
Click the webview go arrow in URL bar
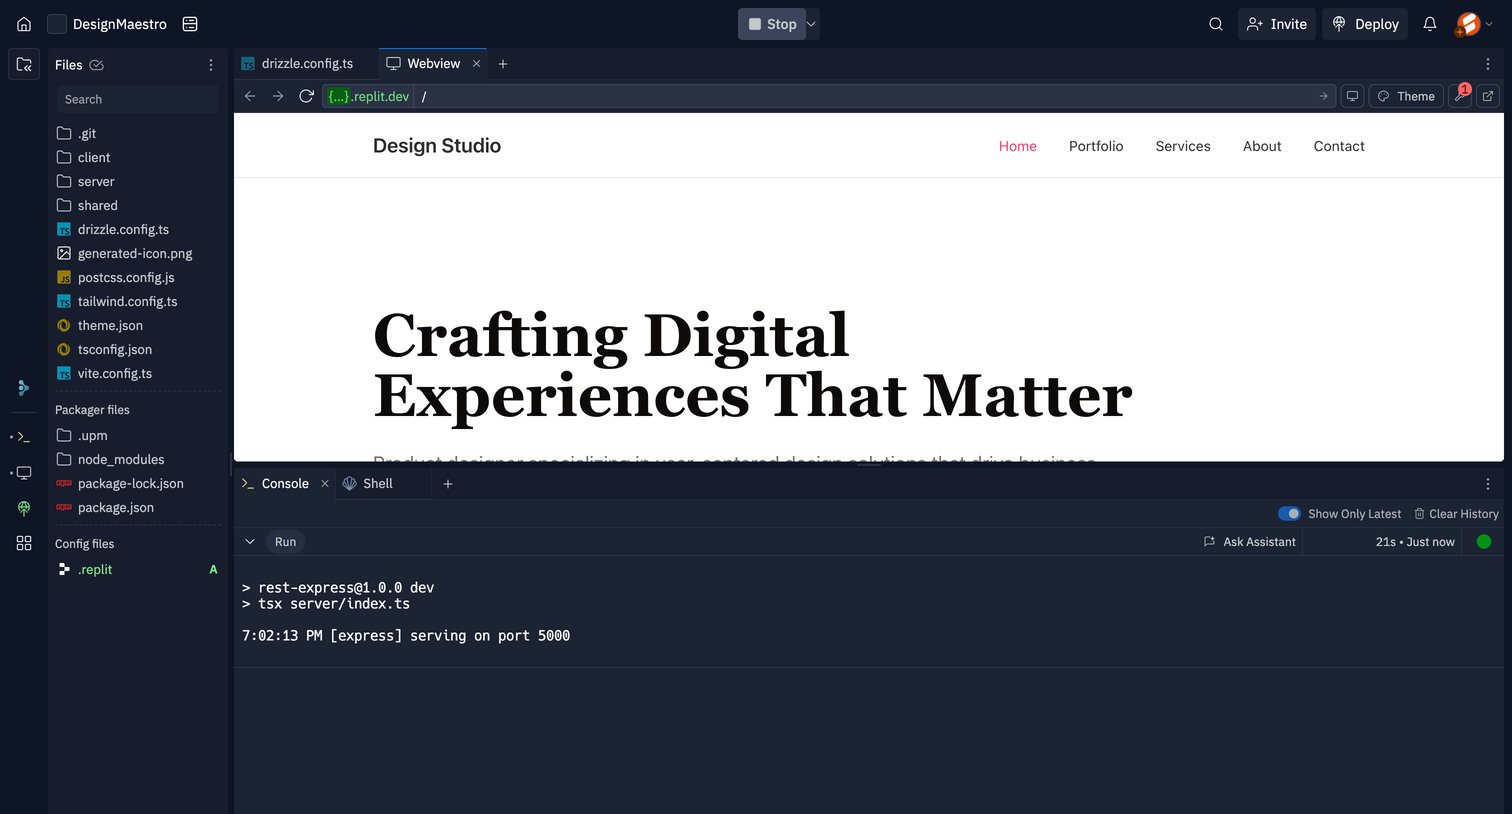(x=1323, y=96)
